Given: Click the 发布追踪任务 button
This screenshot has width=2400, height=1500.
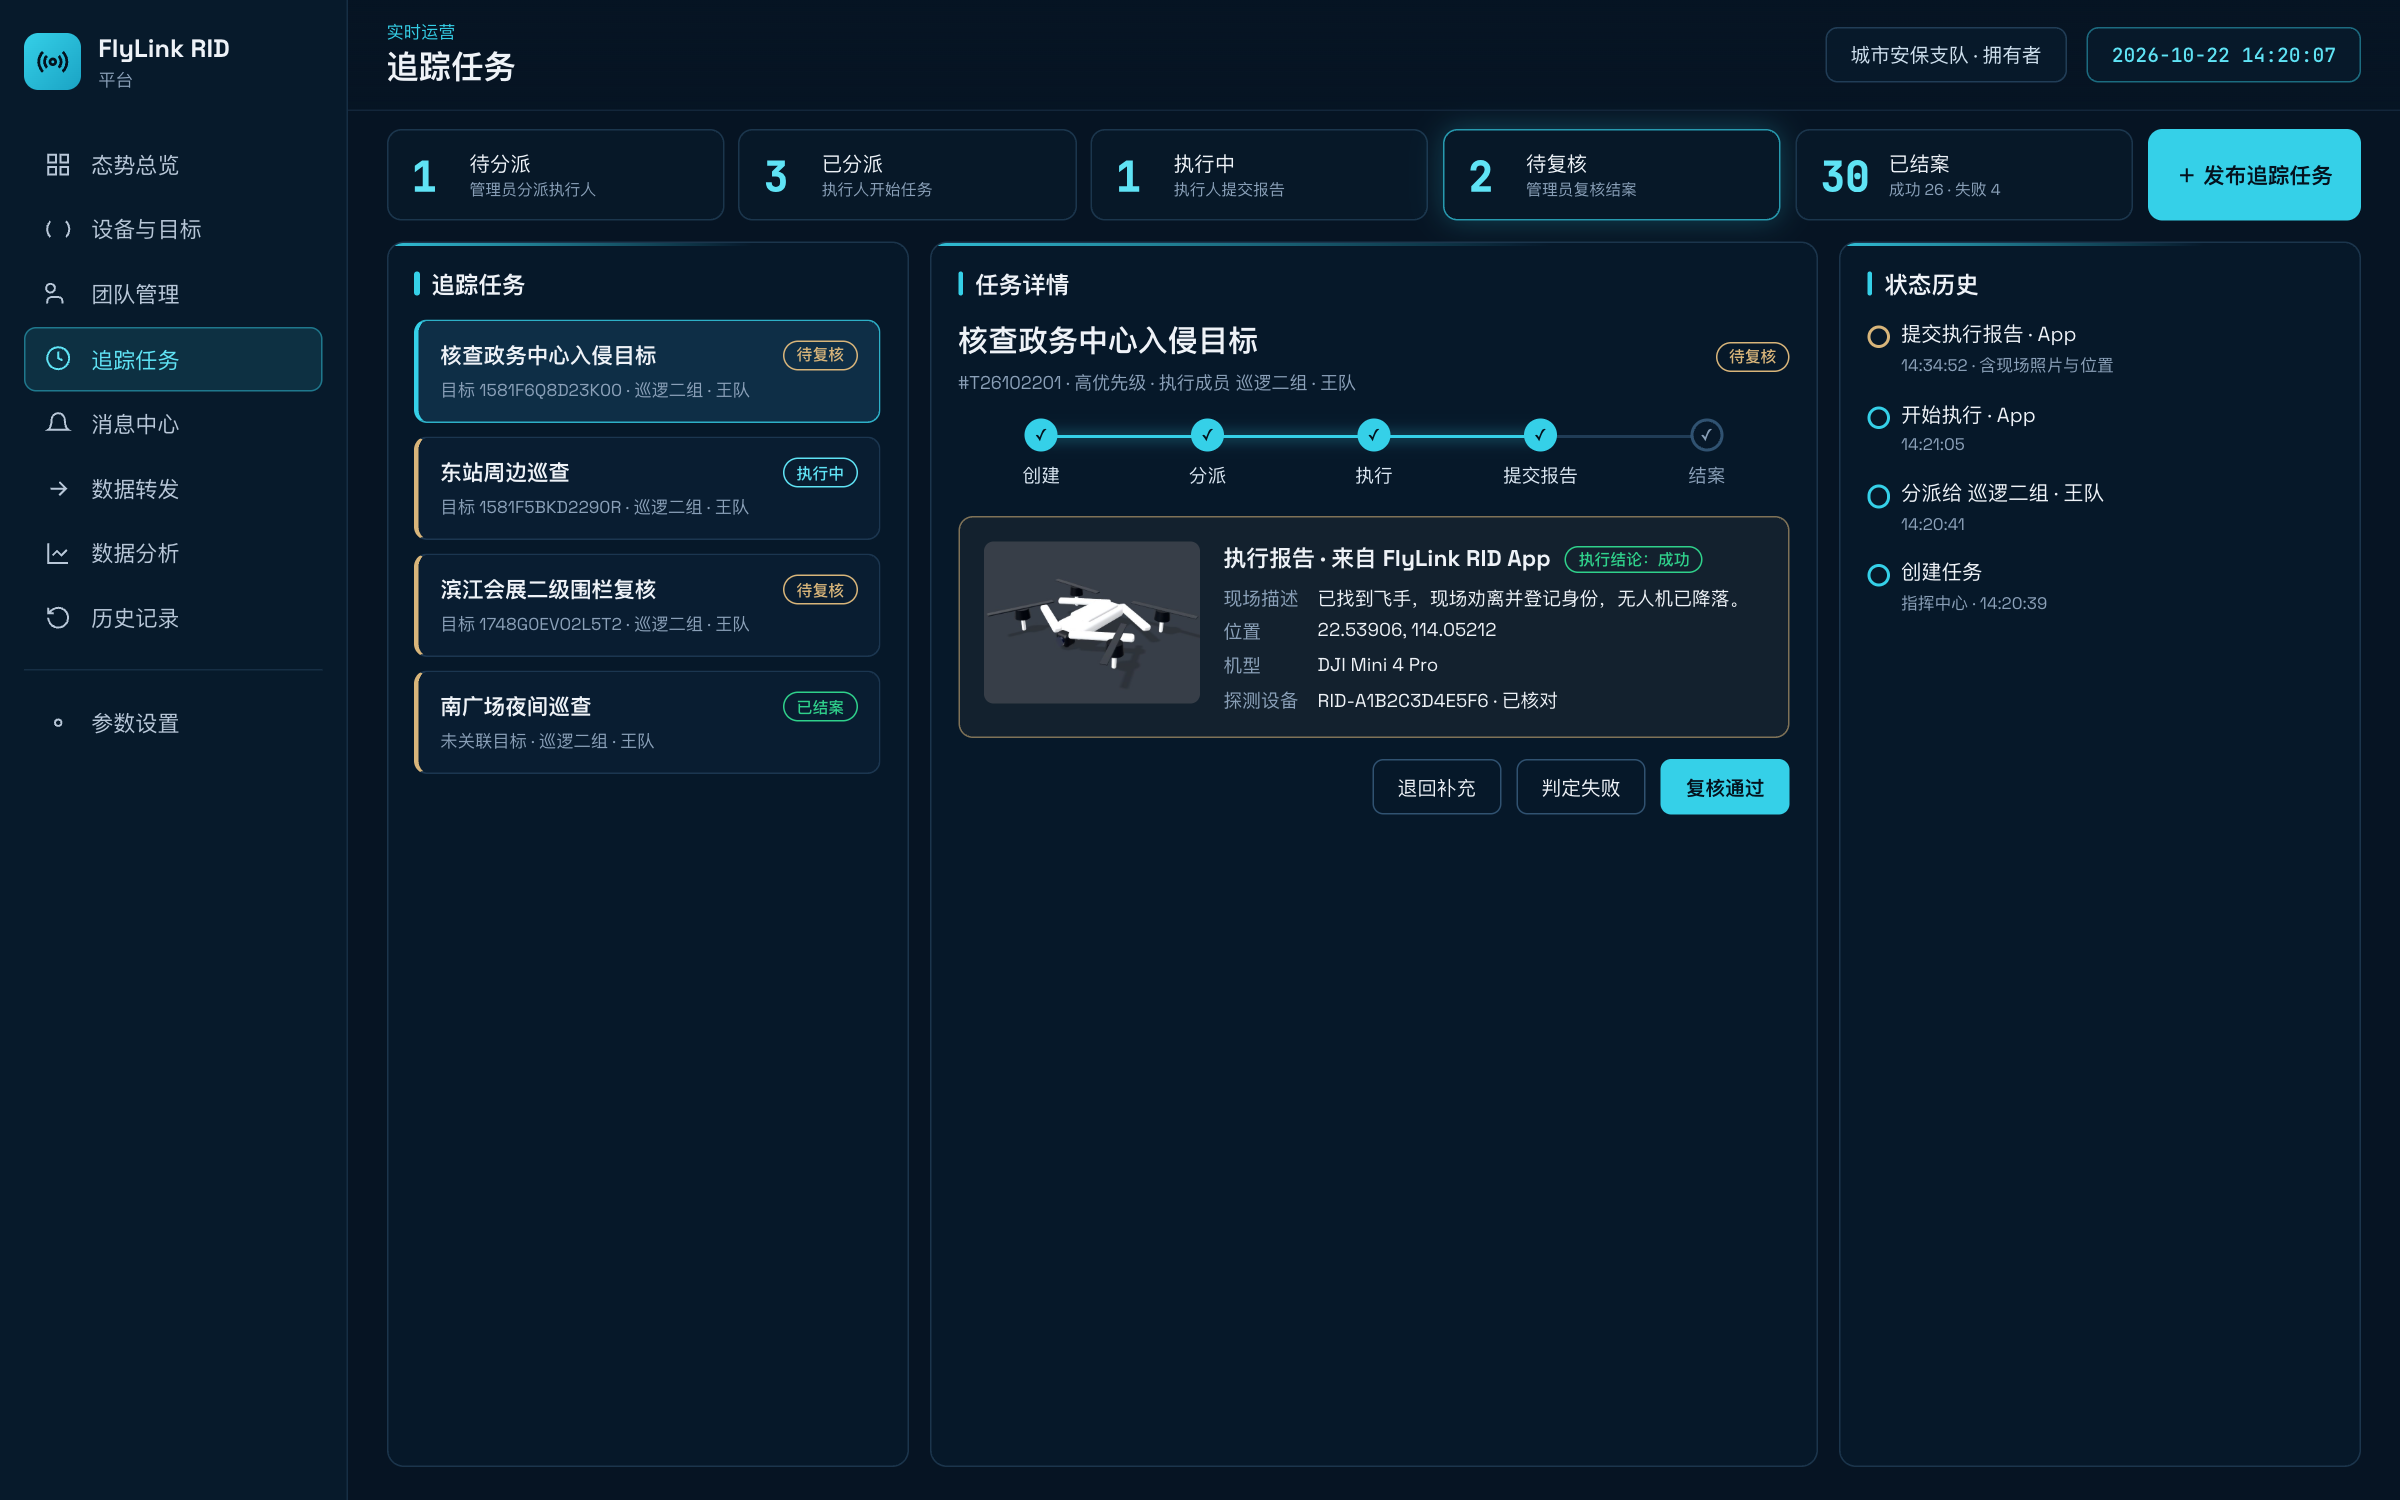Looking at the screenshot, I should click(x=2254, y=175).
